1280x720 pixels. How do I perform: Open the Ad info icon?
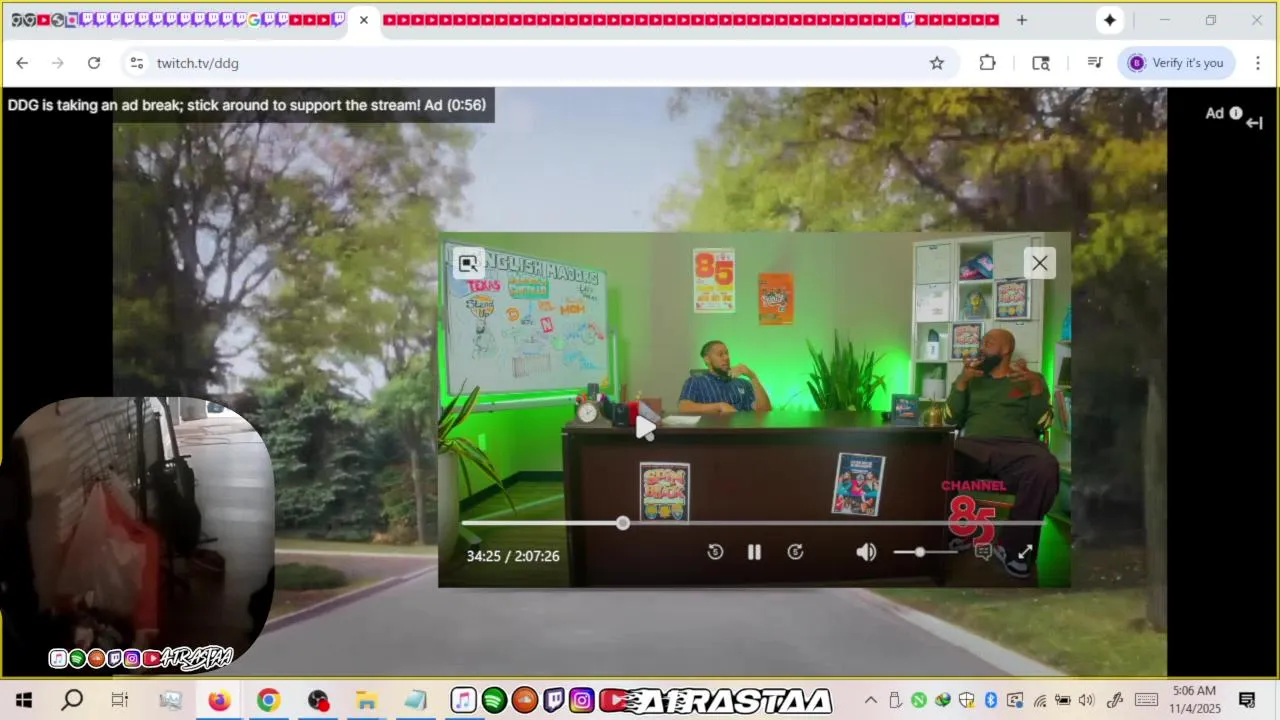click(1236, 113)
